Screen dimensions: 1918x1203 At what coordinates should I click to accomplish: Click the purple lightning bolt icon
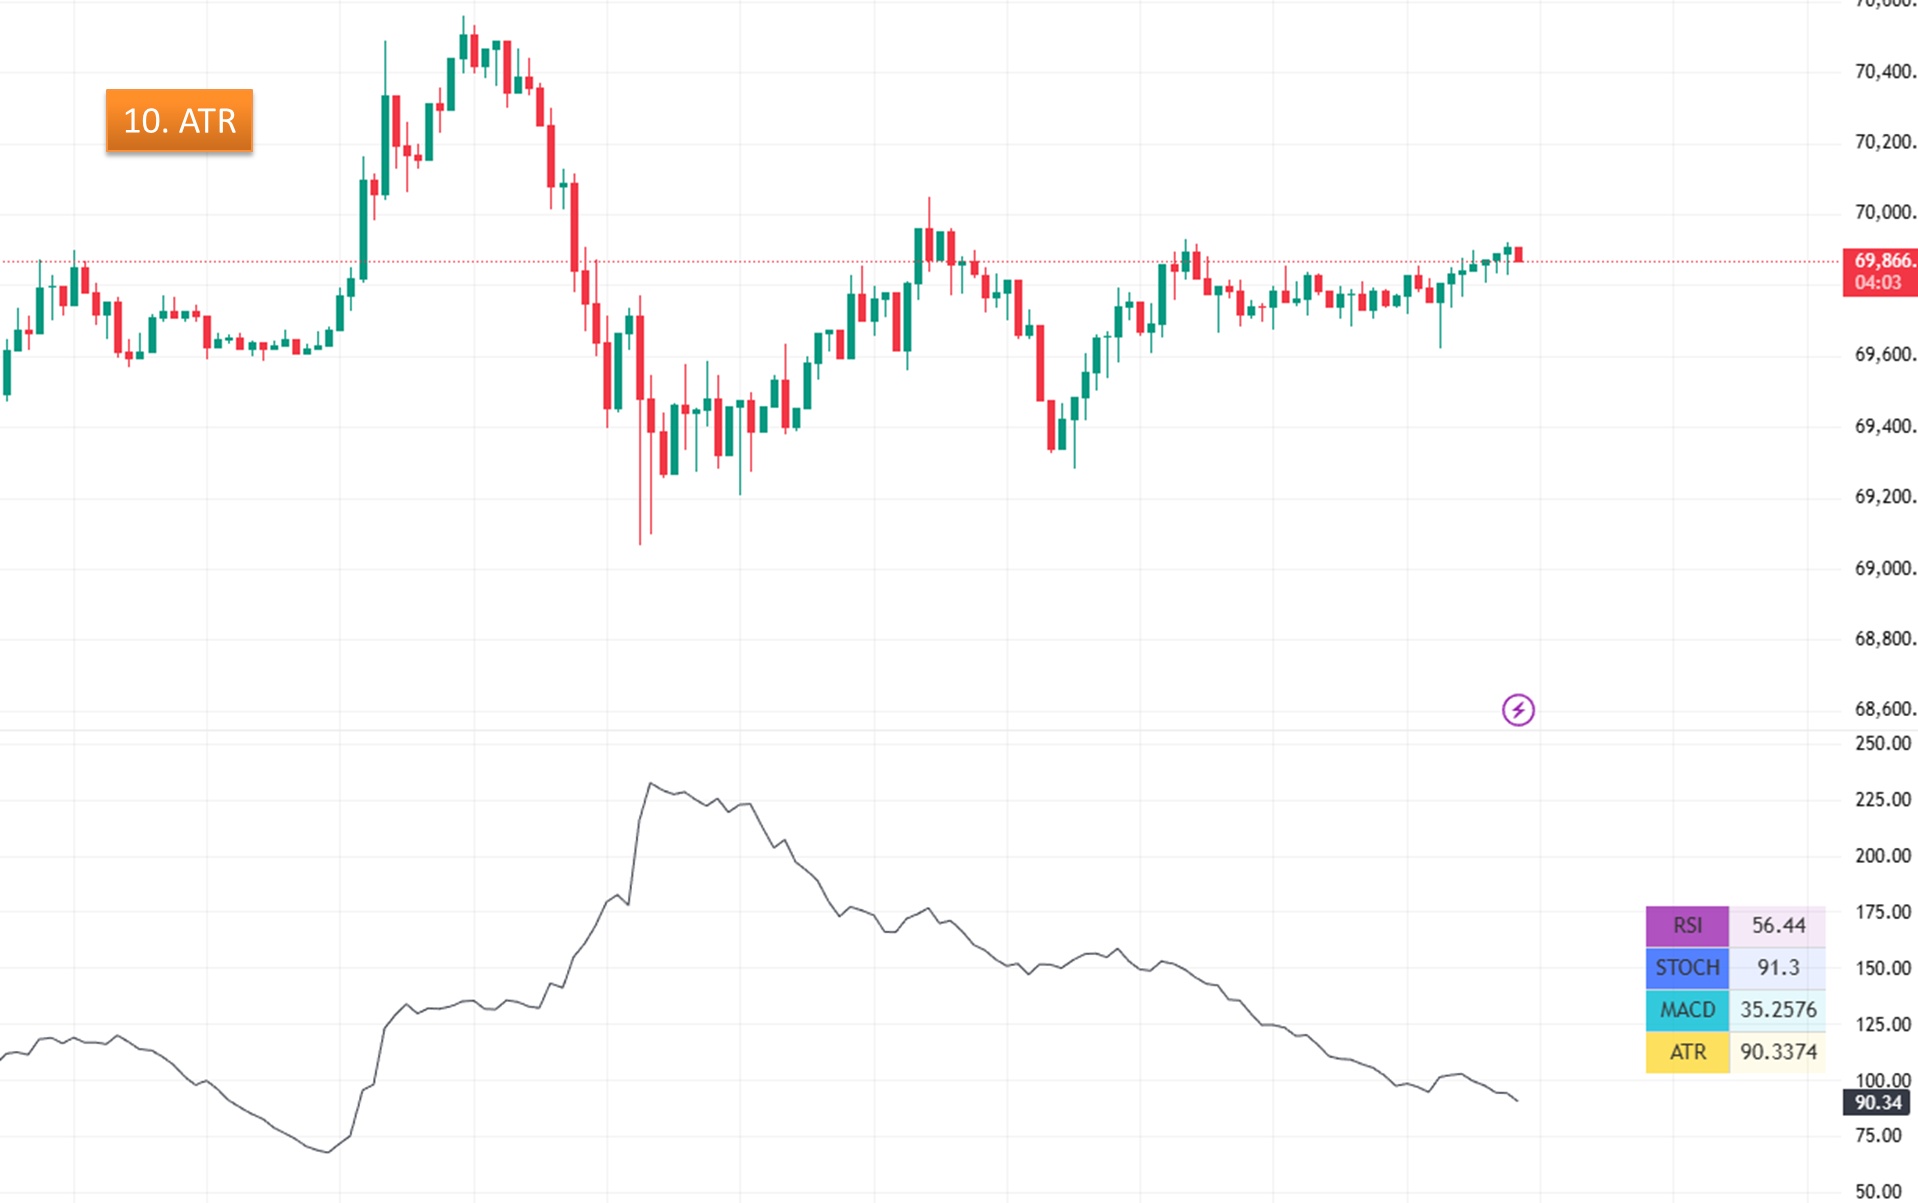point(1517,710)
